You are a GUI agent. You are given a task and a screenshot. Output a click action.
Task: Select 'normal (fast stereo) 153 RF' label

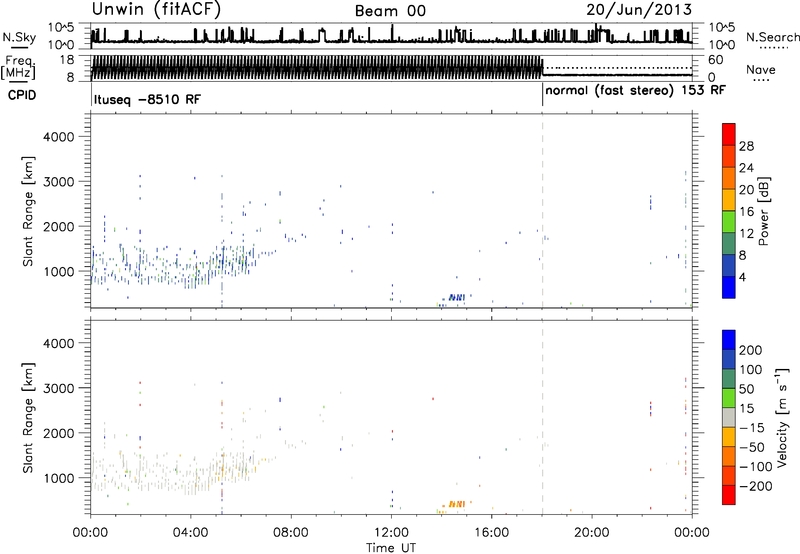(635, 91)
